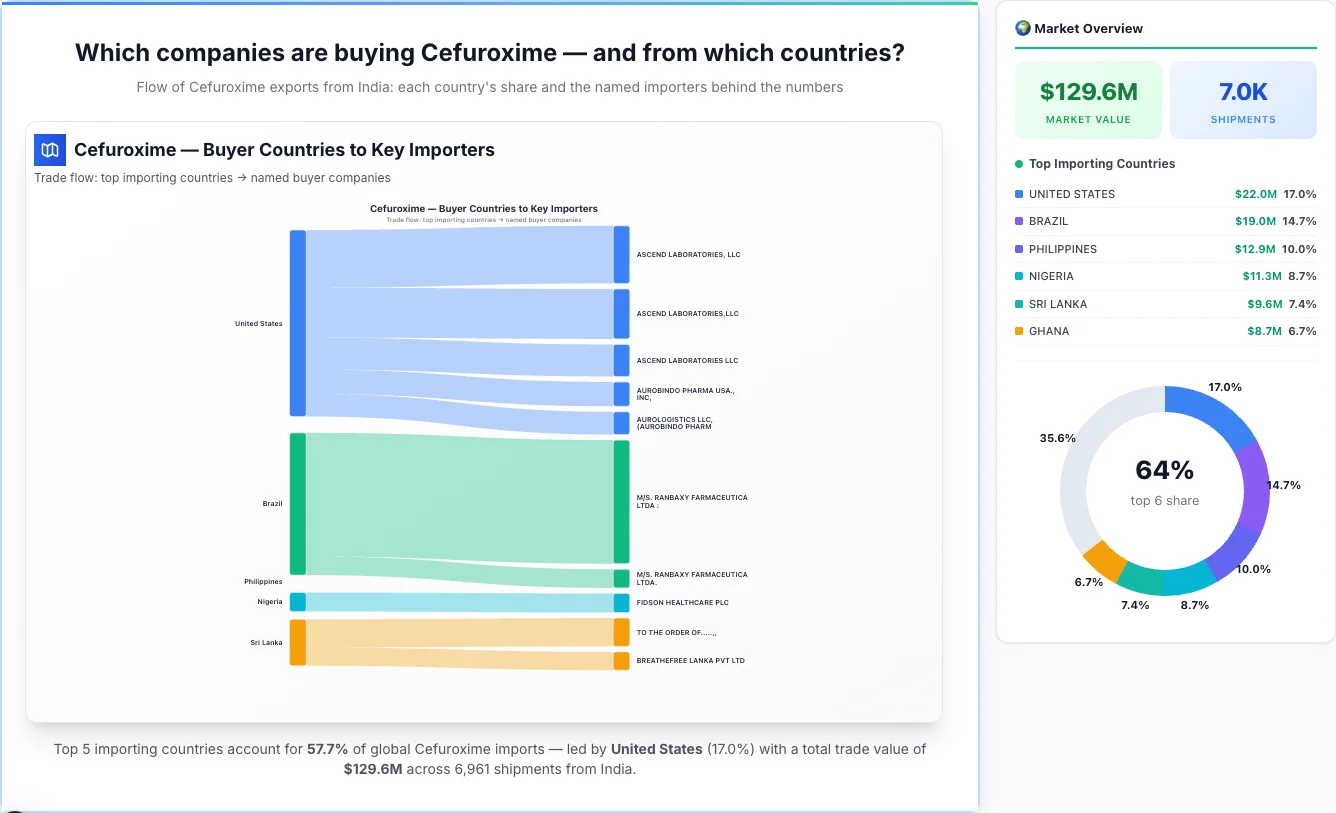Screen dimensions: 1336x813
Task: Click the $22.0M value for UNITED STATES
Action: tap(1258, 194)
